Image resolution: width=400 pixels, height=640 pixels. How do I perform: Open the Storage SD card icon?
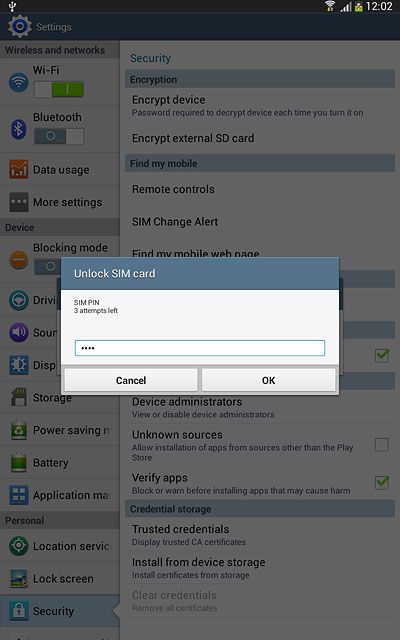tap(19, 397)
